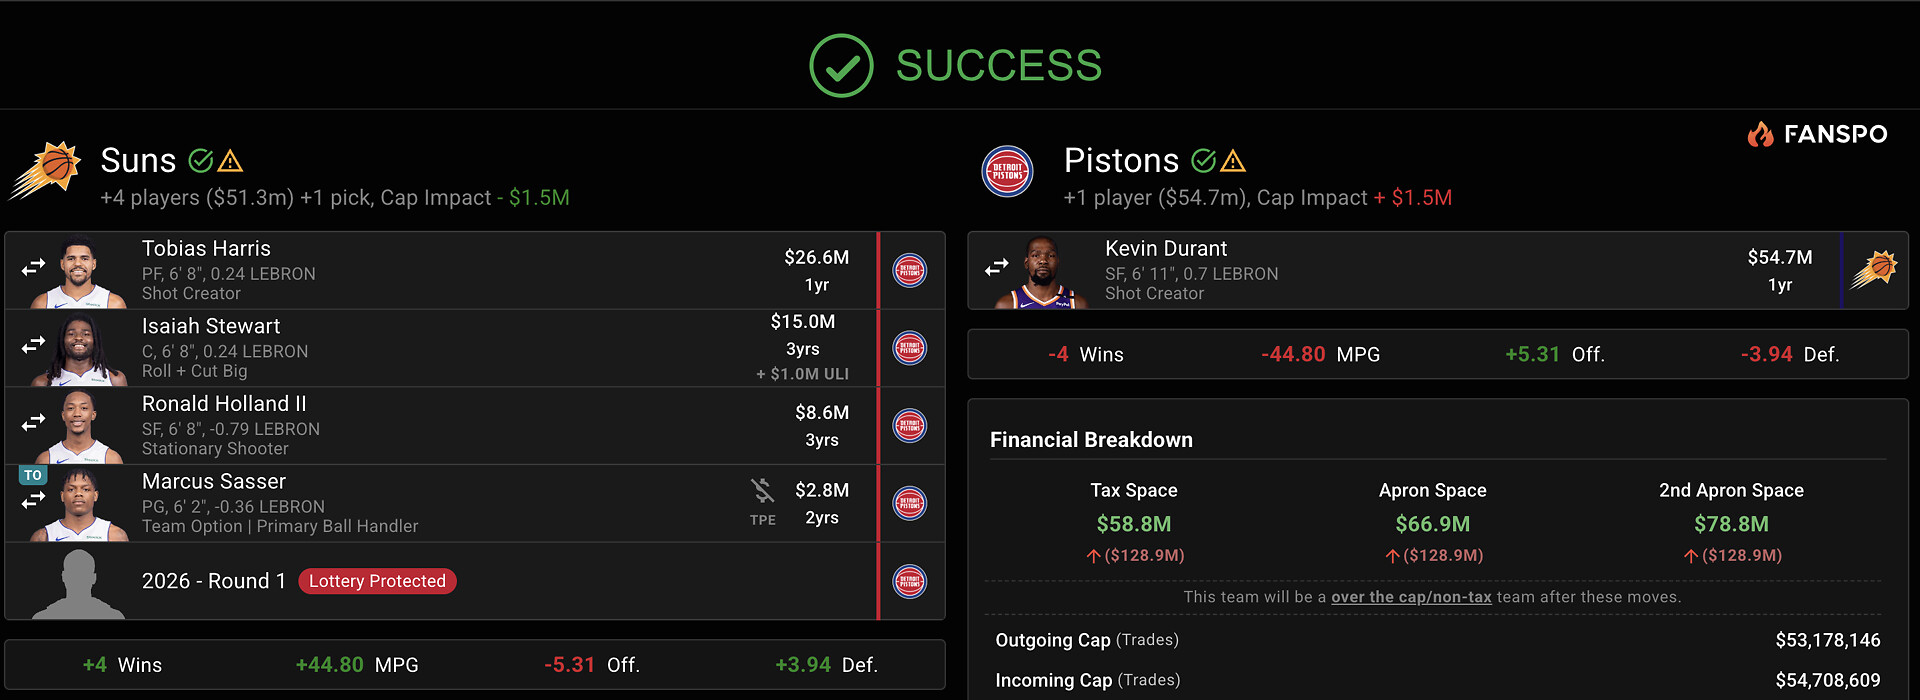The height and width of the screenshot is (700, 1920).
Task: Click swap arrows icon for Tobias Harris
Action: pos(34,267)
